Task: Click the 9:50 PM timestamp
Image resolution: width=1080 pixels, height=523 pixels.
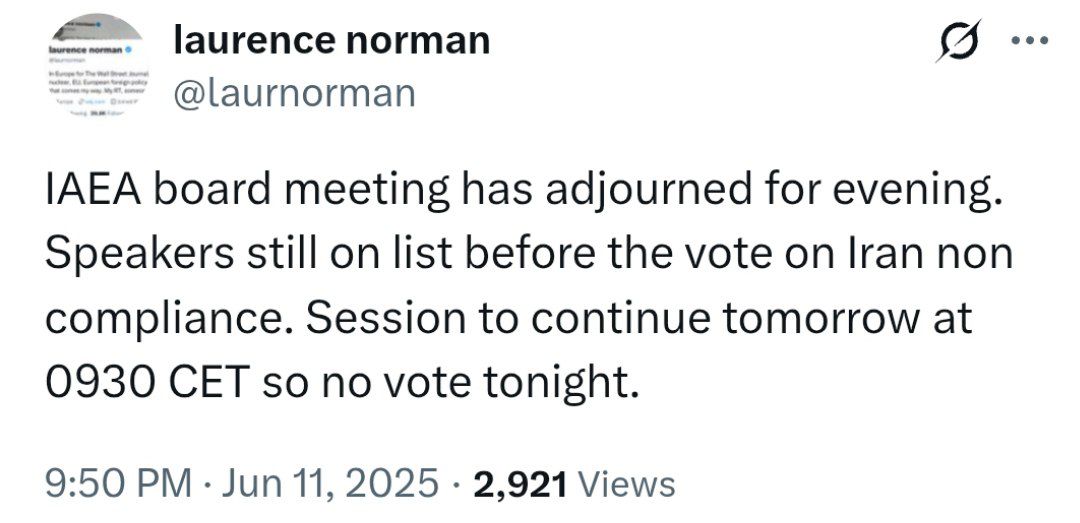Action: click(x=118, y=482)
